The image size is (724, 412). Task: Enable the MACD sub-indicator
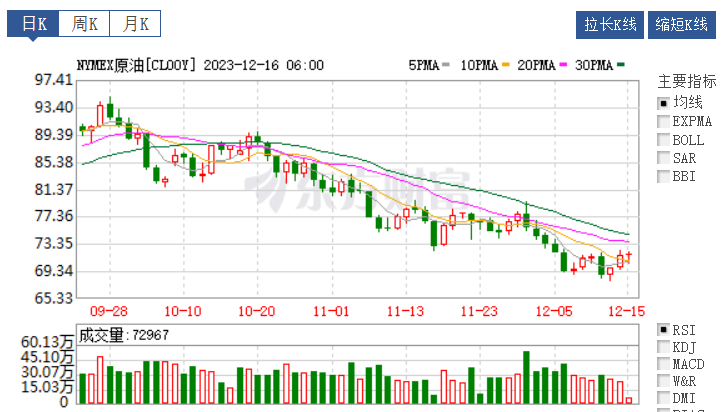tap(663, 365)
